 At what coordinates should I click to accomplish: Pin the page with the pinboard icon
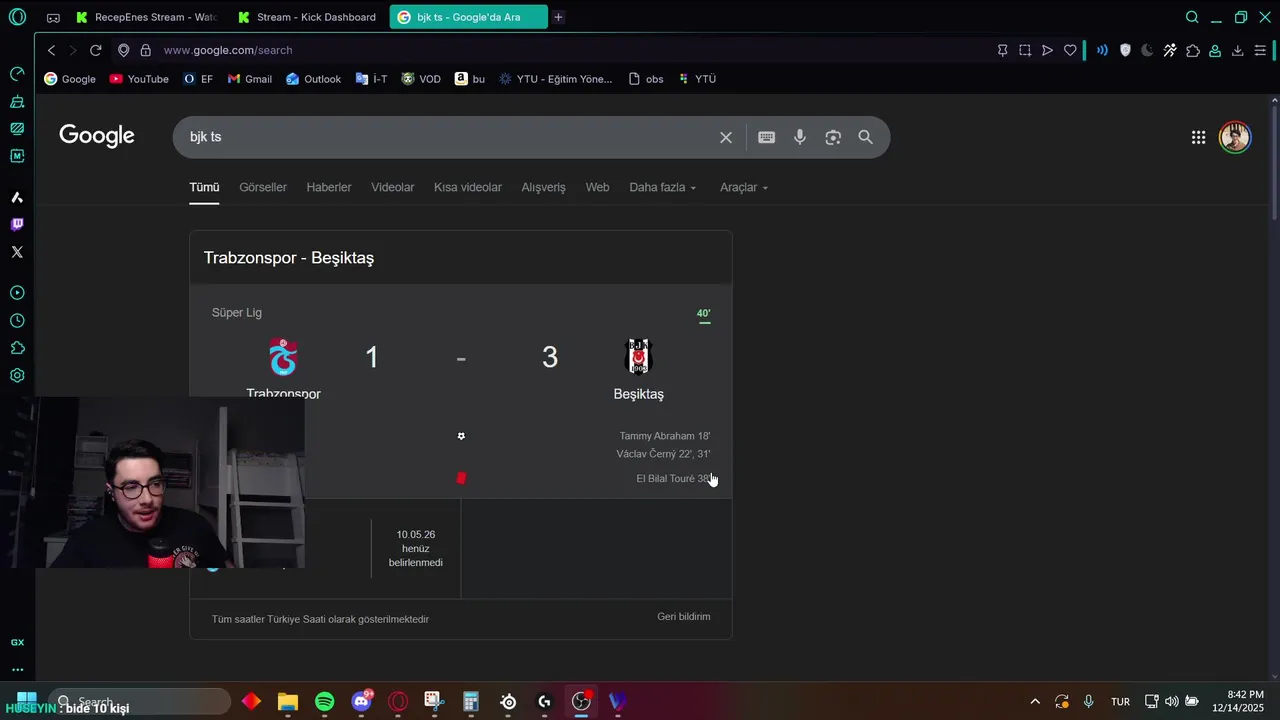(1002, 50)
